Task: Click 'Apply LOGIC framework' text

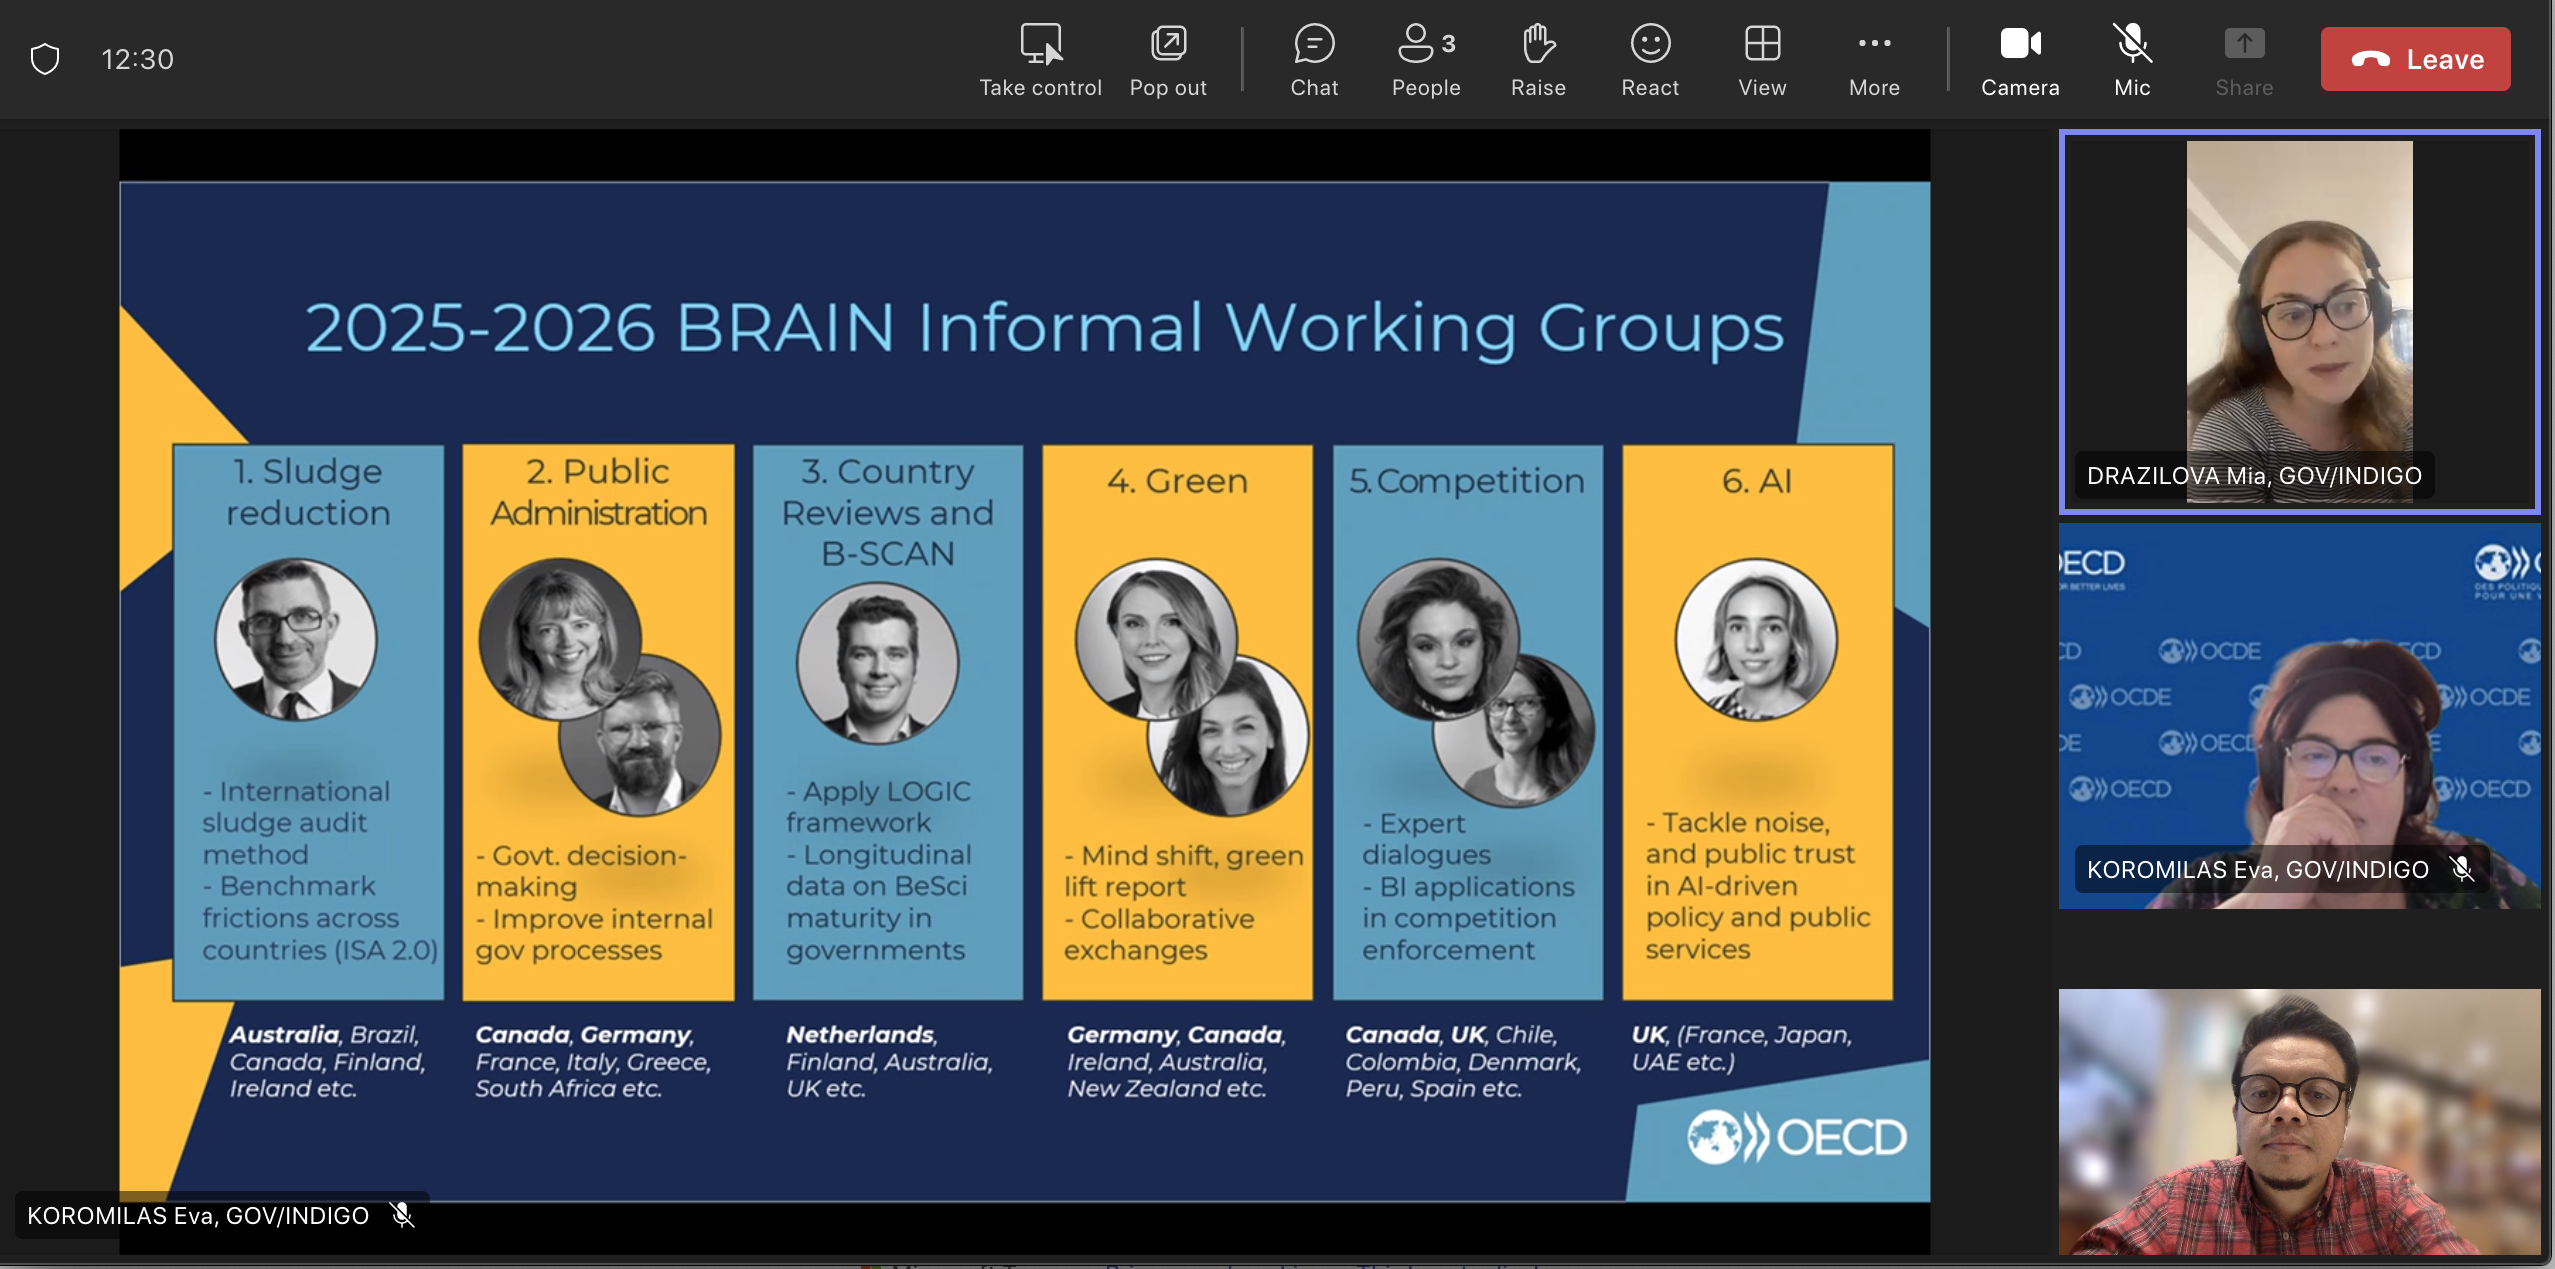Action: 878,806
